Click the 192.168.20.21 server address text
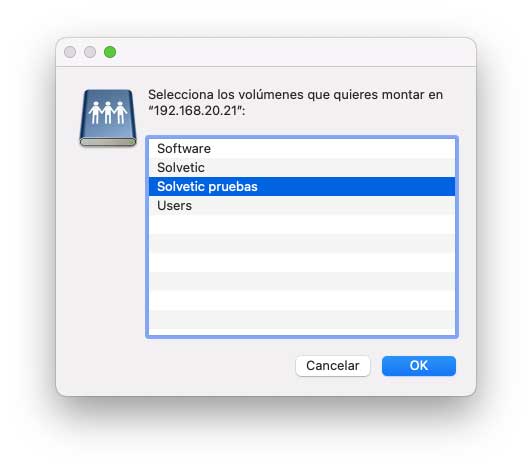This screenshot has height=470, width=532. coord(196,111)
